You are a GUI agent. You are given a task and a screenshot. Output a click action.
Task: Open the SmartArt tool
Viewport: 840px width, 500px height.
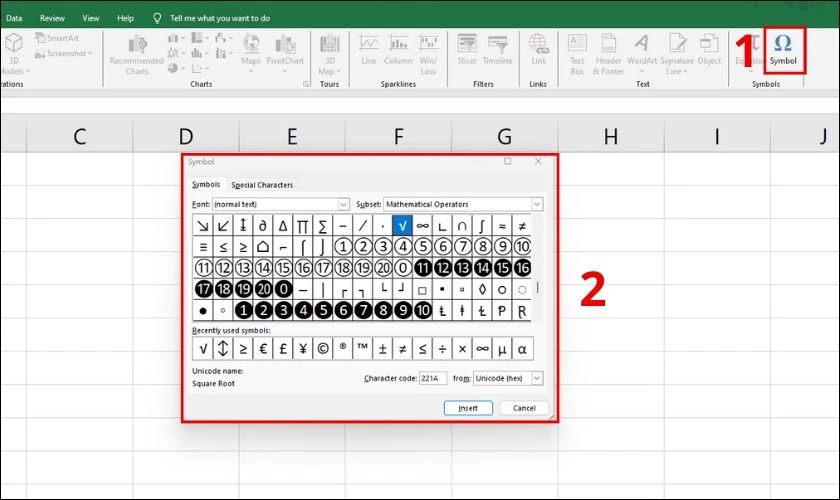(57, 38)
